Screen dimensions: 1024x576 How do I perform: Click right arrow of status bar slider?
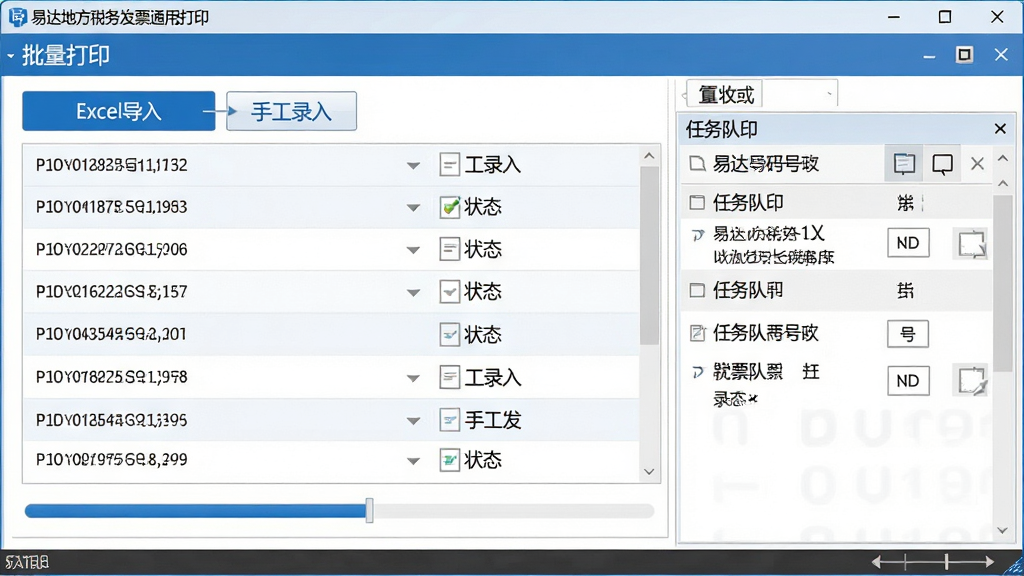[x=988, y=561]
